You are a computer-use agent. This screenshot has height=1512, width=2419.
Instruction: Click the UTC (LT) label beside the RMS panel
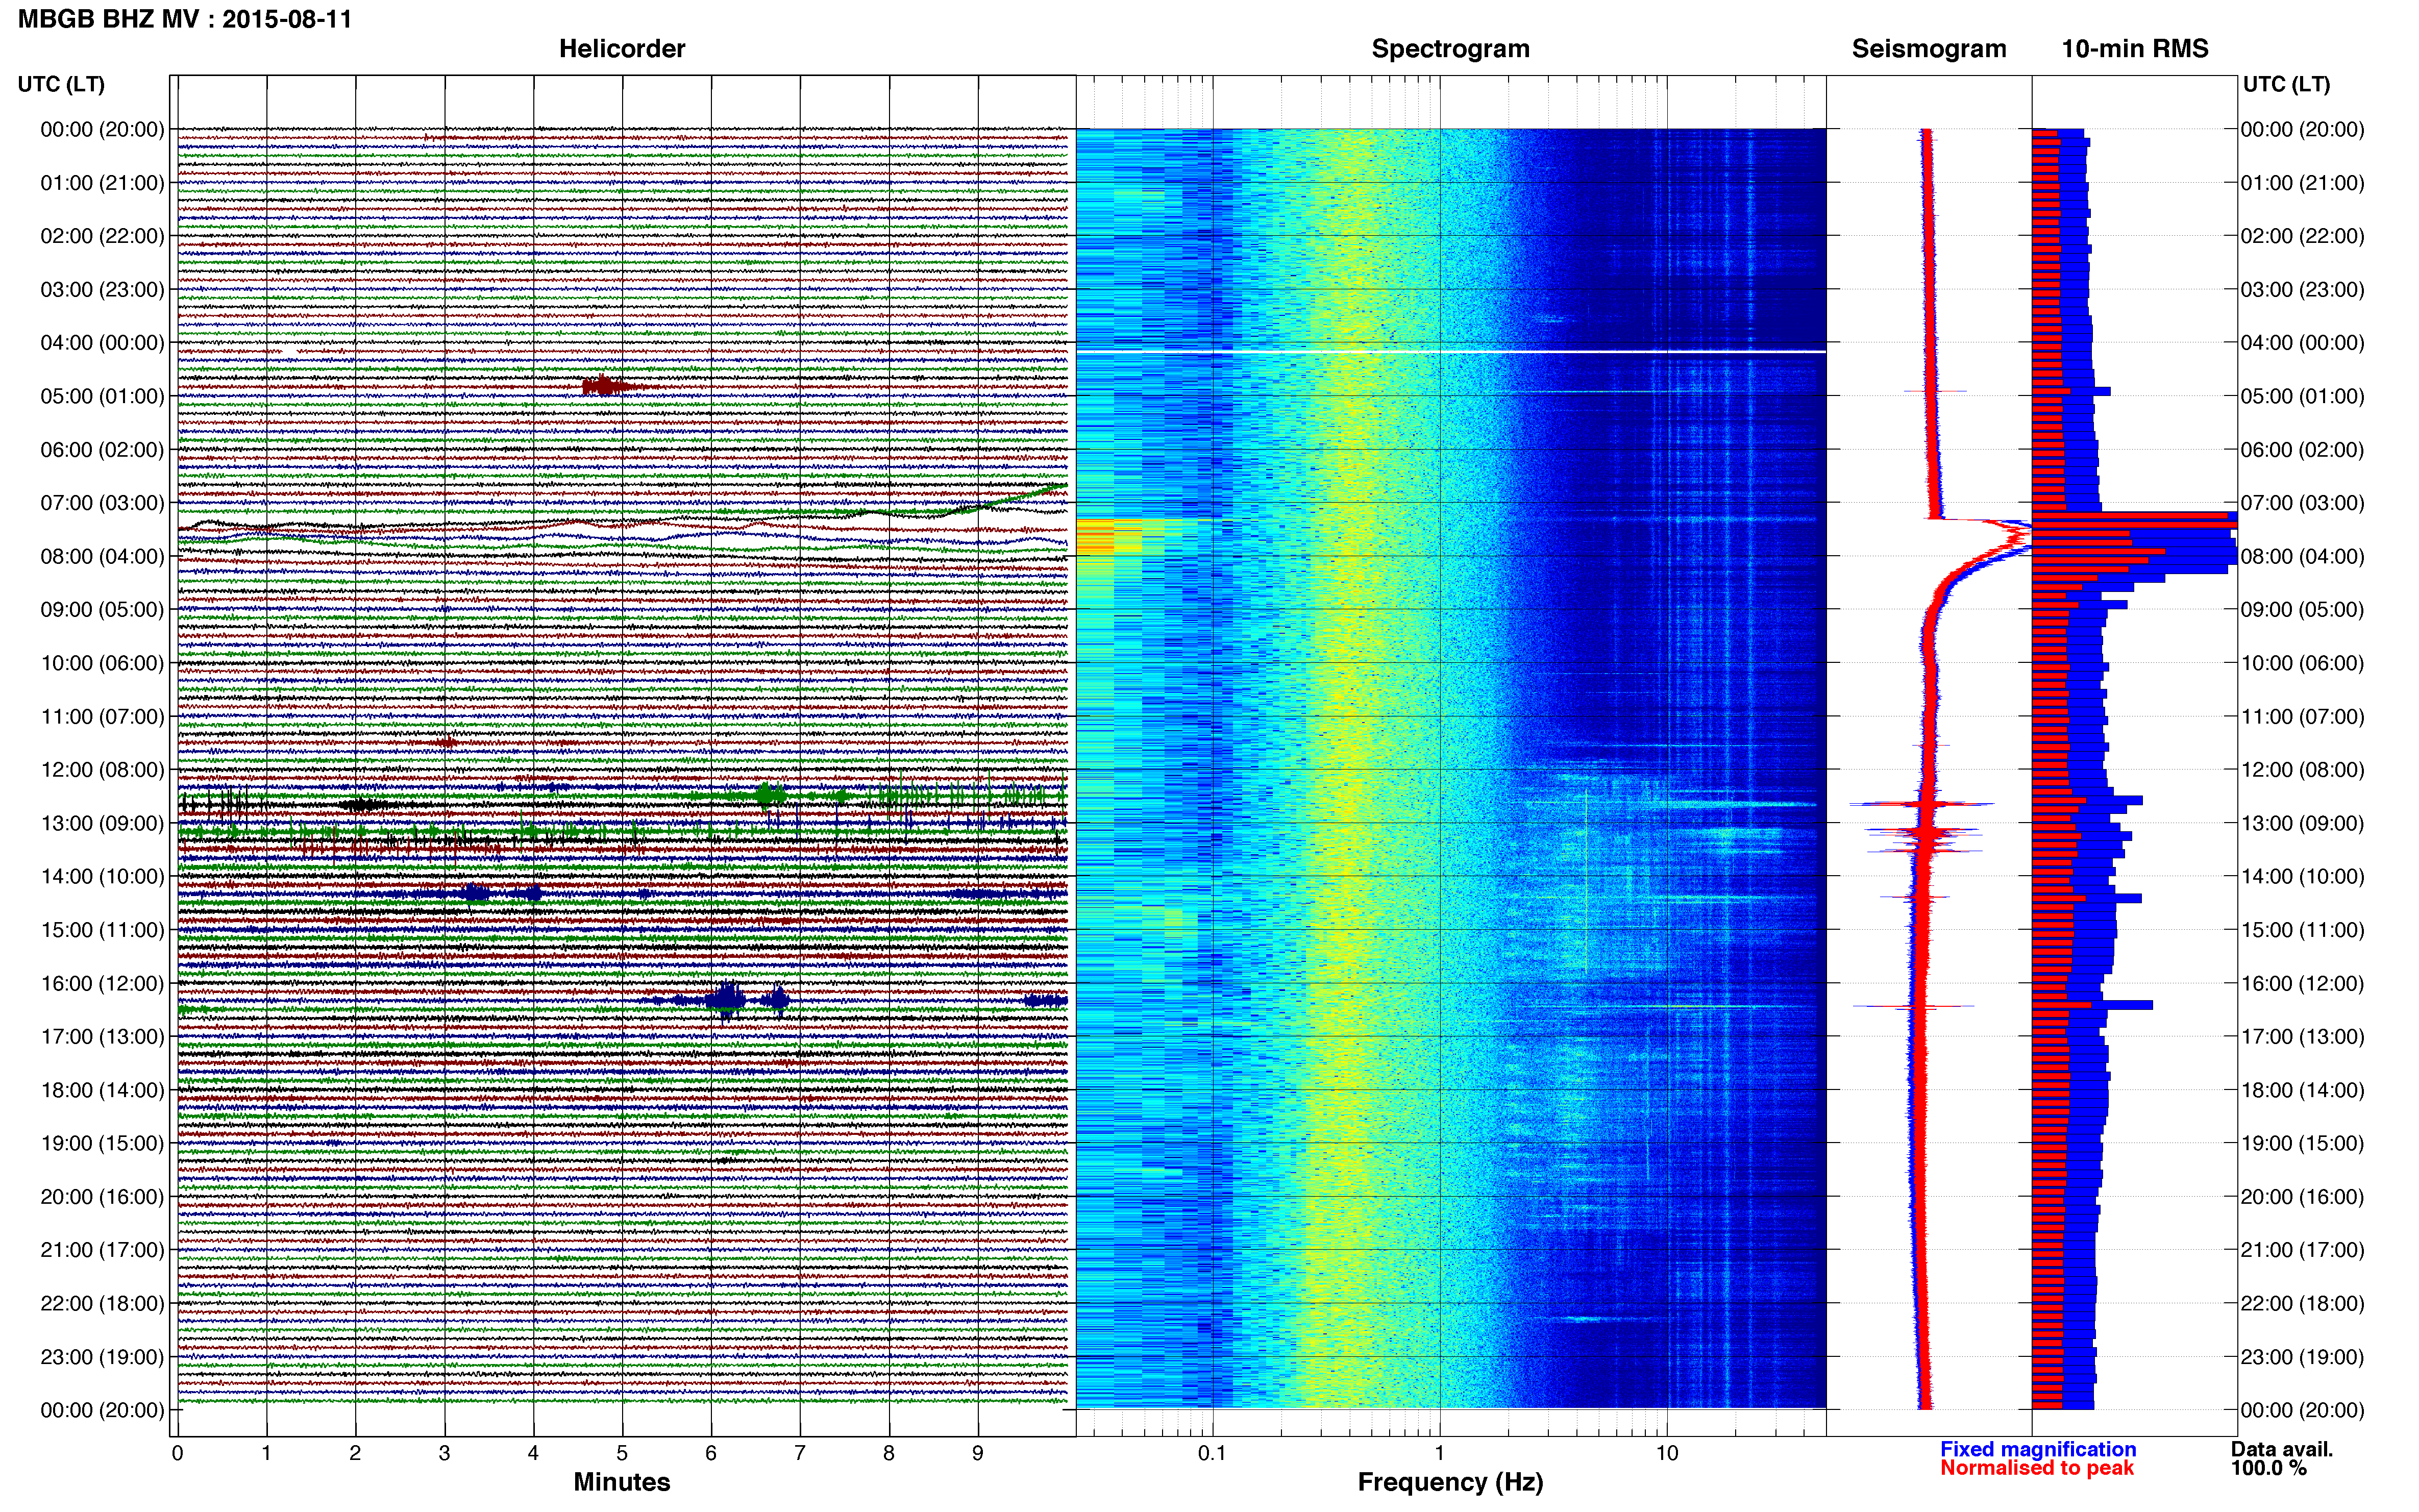pyautogui.click(x=2286, y=84)
